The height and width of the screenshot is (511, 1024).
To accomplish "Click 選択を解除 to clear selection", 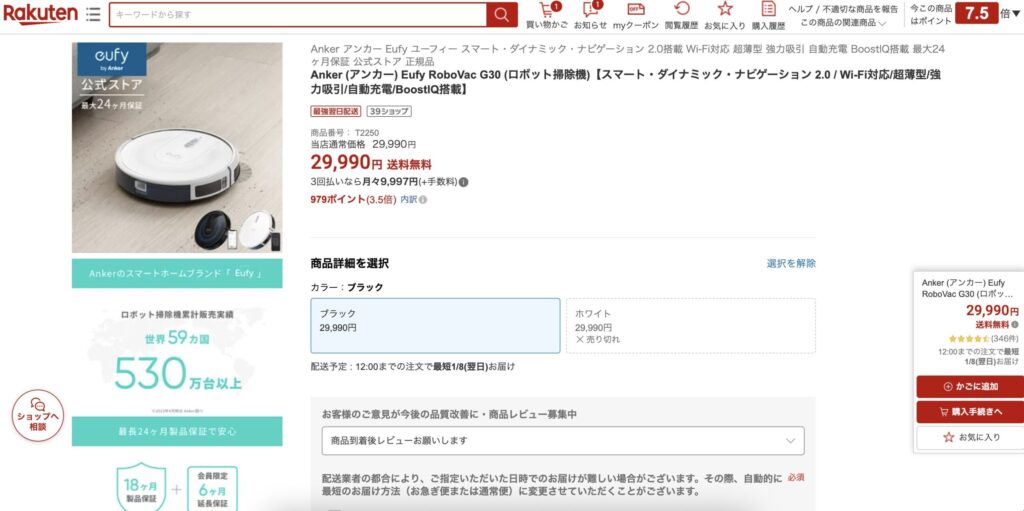I will point(790,263).
